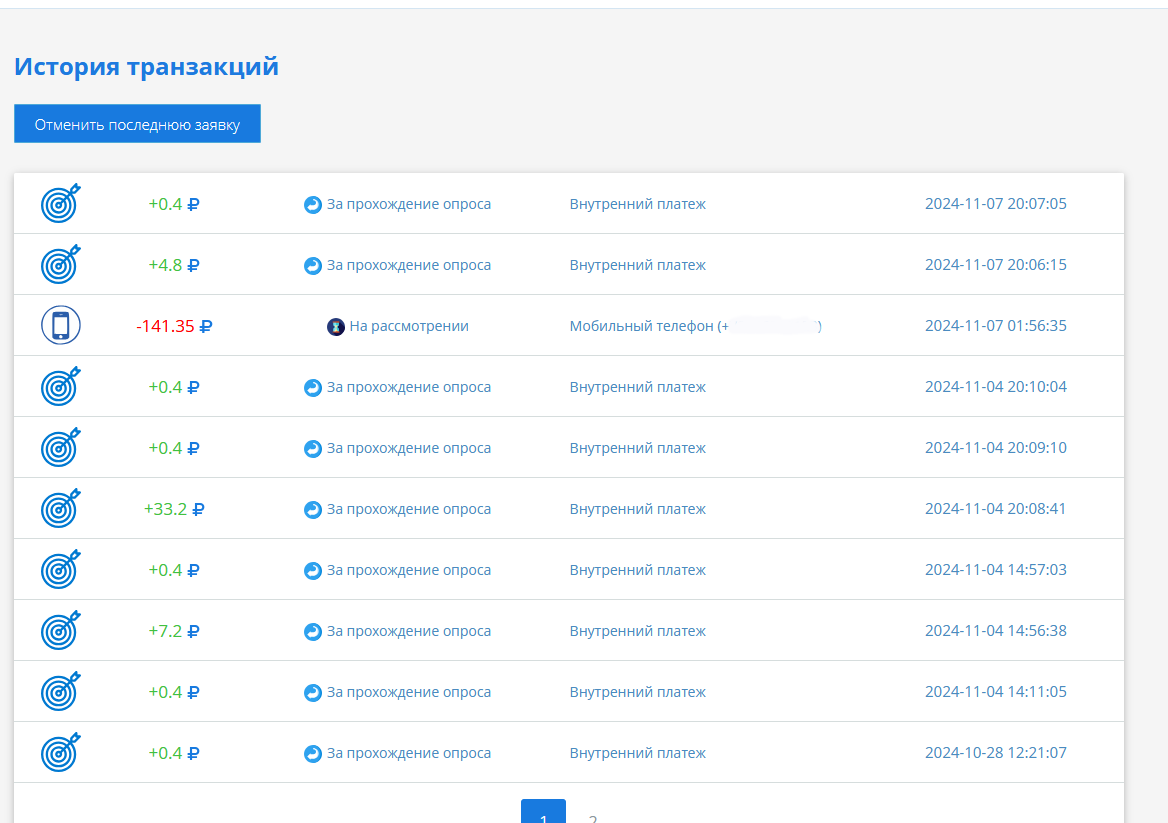Click mobile phone icon in -141.35 row
Image resolution: width=1168 pixels, height=823 pixels.
coord(60,325)
